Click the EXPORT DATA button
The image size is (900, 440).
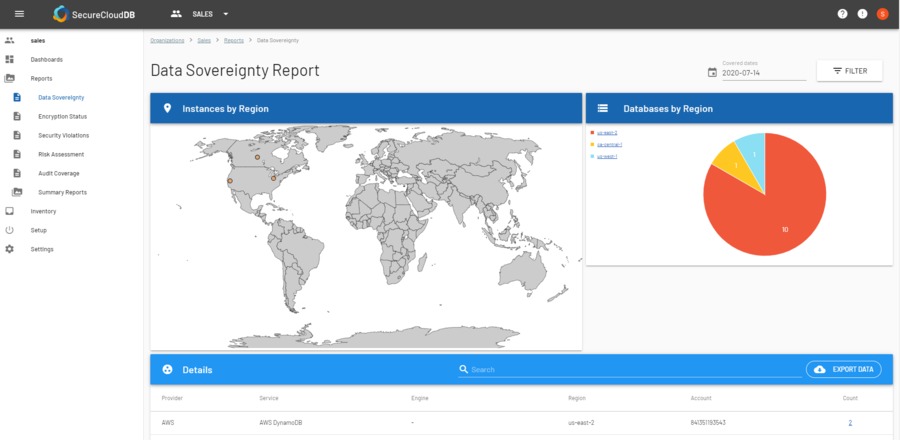point(843,369)
